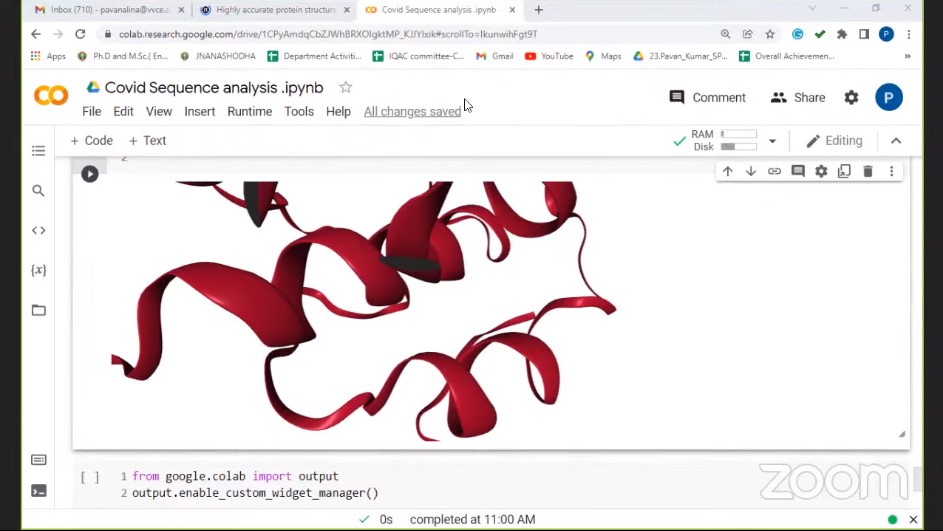Open the View menu
This screenshot has height=531, width=943.
pyautogui.click(x=159, y=111)
